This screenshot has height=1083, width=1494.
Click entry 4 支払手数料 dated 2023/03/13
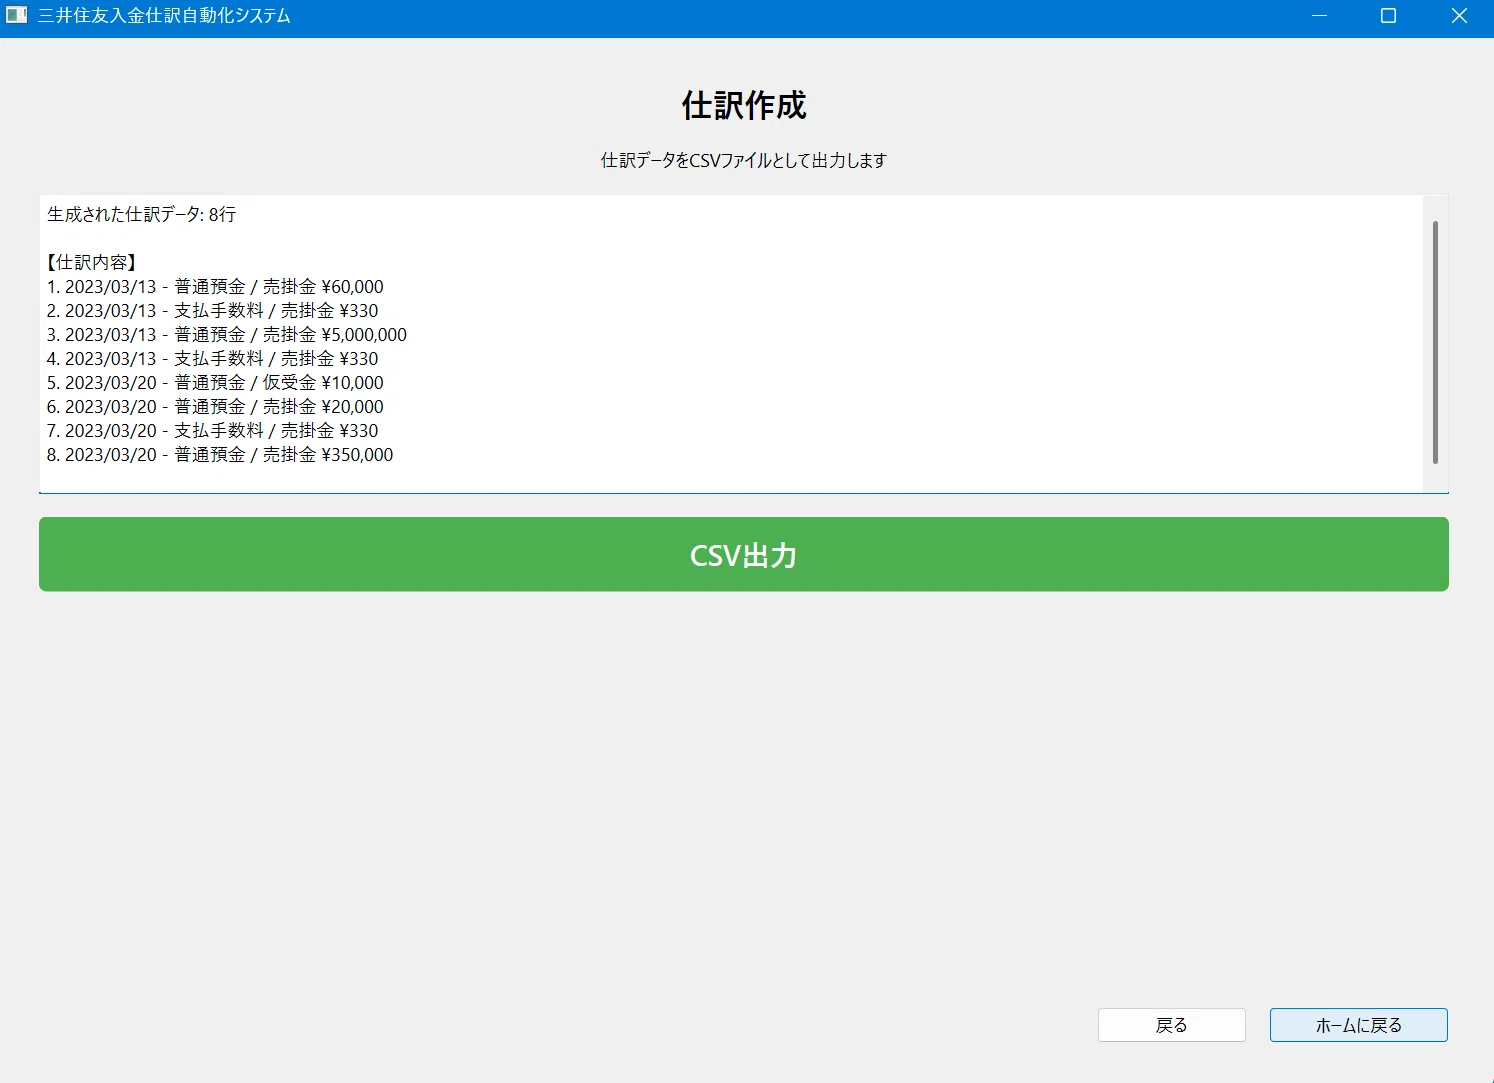[213, 359]
